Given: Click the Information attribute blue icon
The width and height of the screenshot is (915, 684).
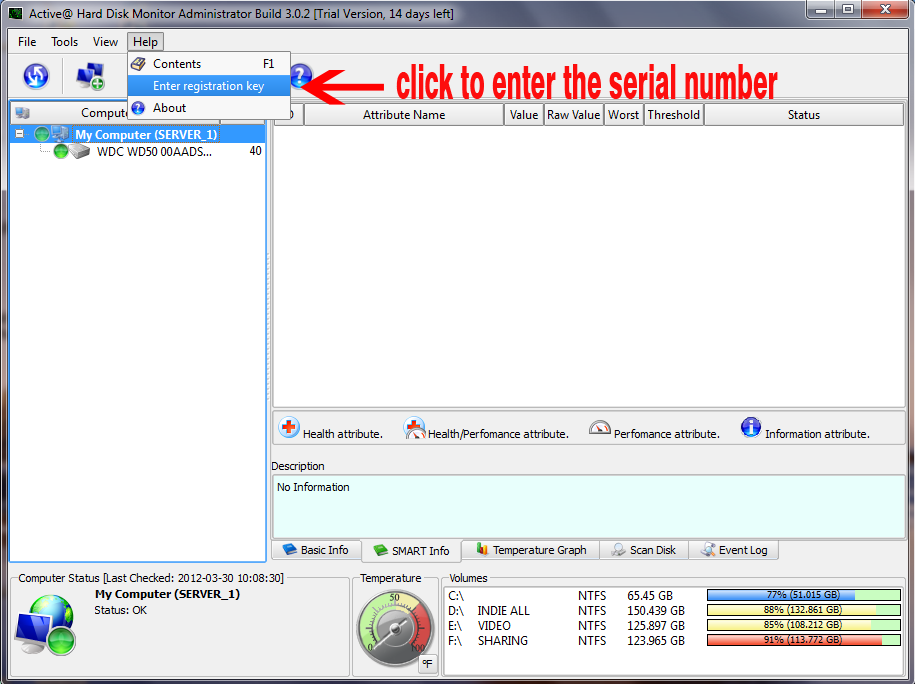Looking at the screenshot, I should pyautogui.click(x=751, y=427).
